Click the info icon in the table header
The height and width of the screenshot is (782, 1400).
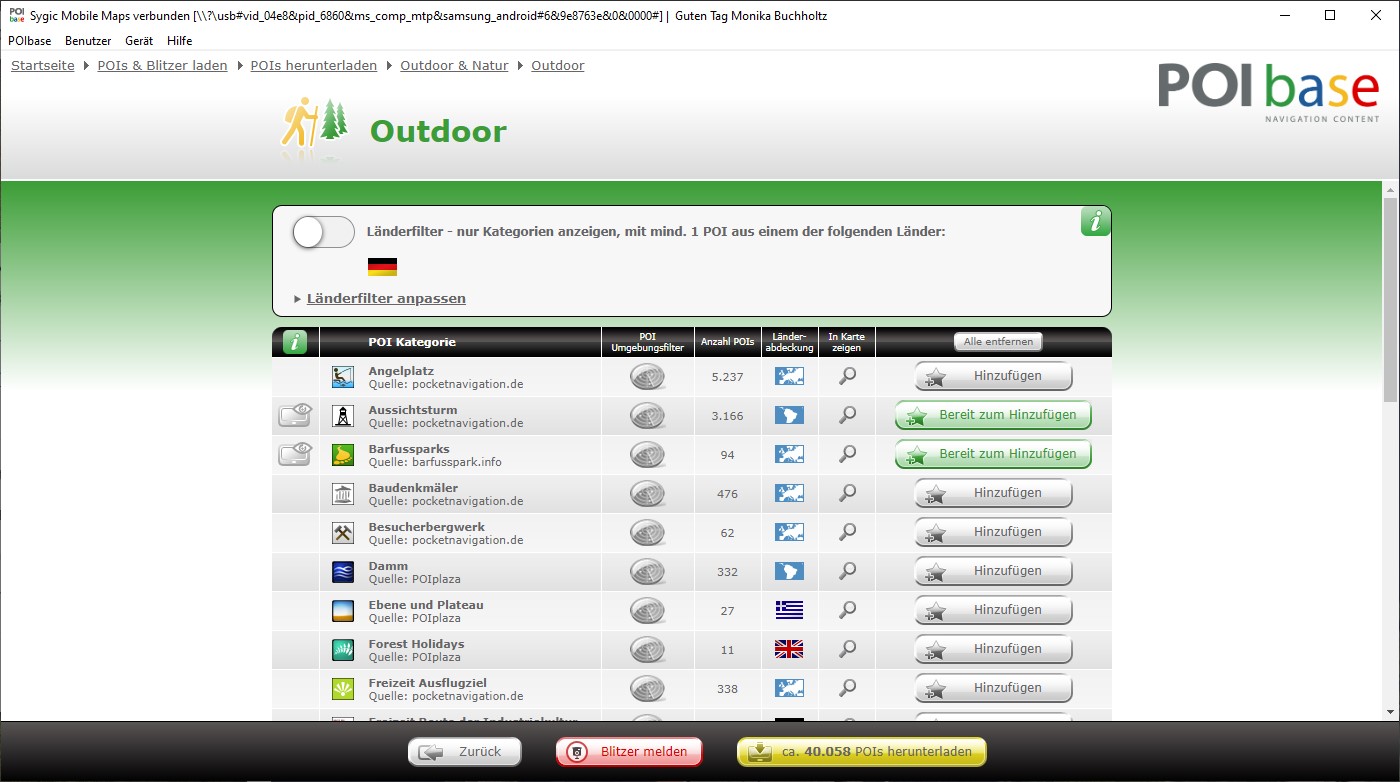click(295, 342)
